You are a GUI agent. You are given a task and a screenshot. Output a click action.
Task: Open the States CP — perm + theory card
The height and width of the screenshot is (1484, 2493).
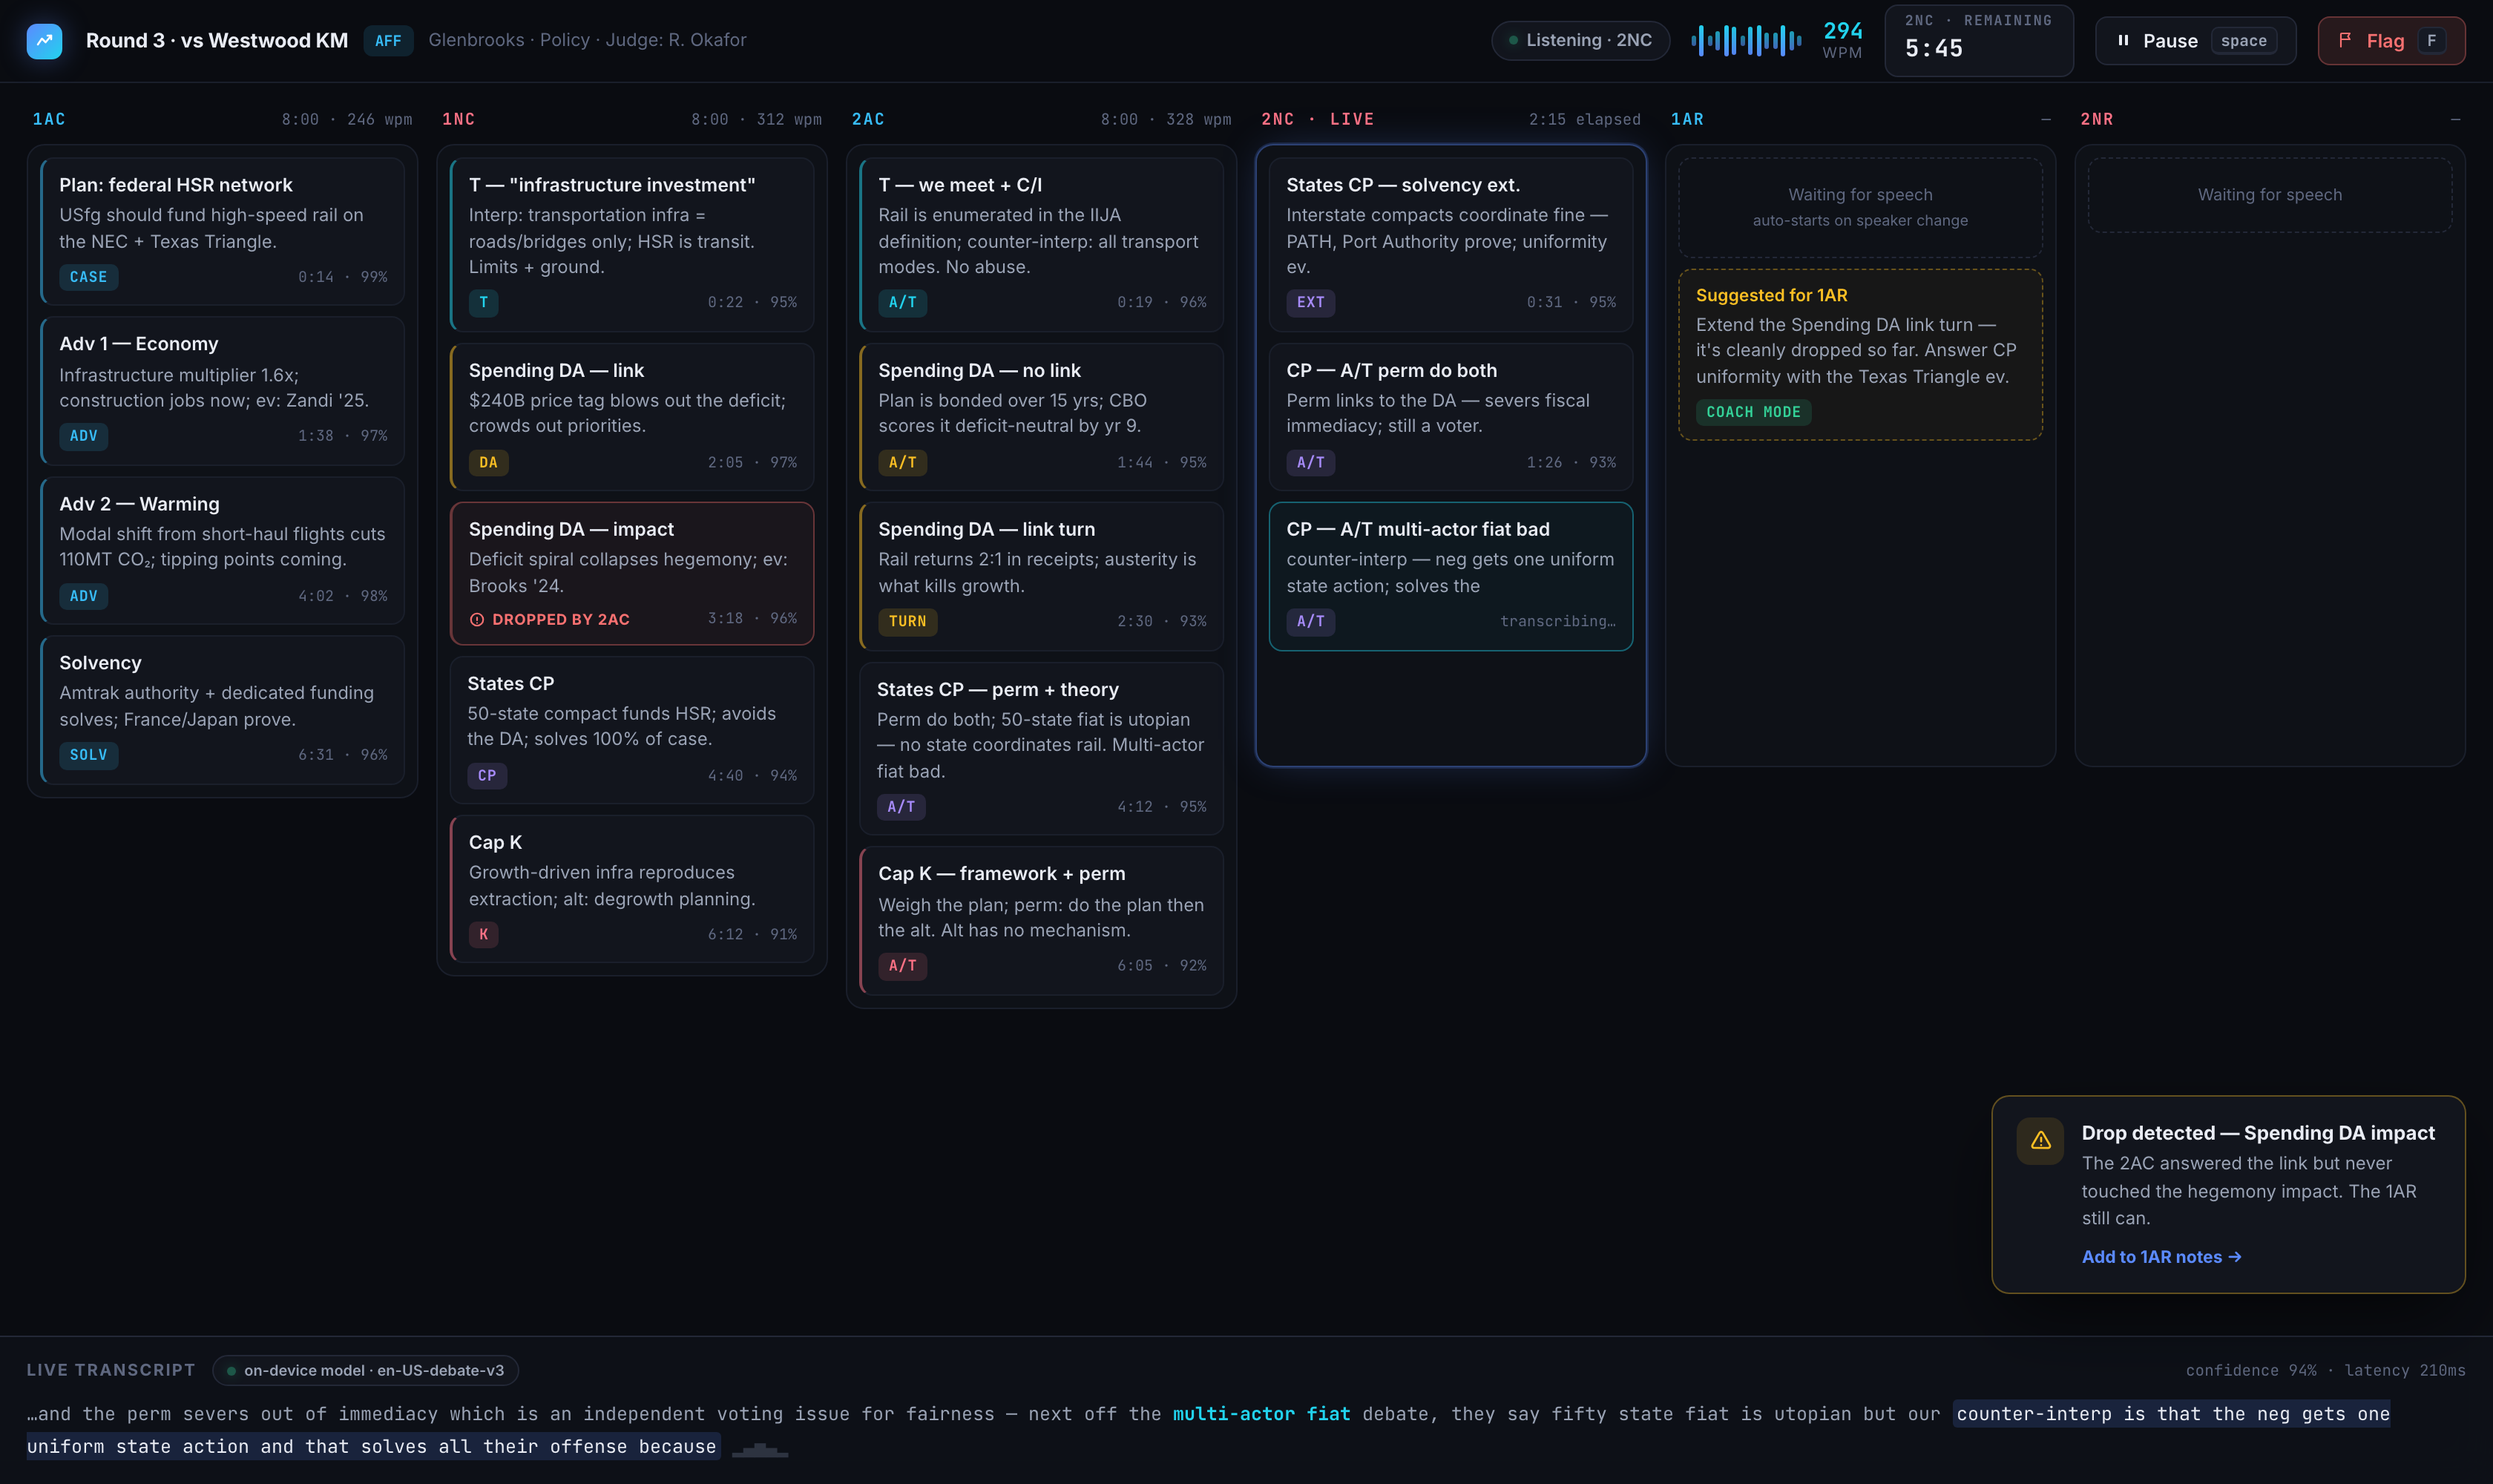point(1041,748)
